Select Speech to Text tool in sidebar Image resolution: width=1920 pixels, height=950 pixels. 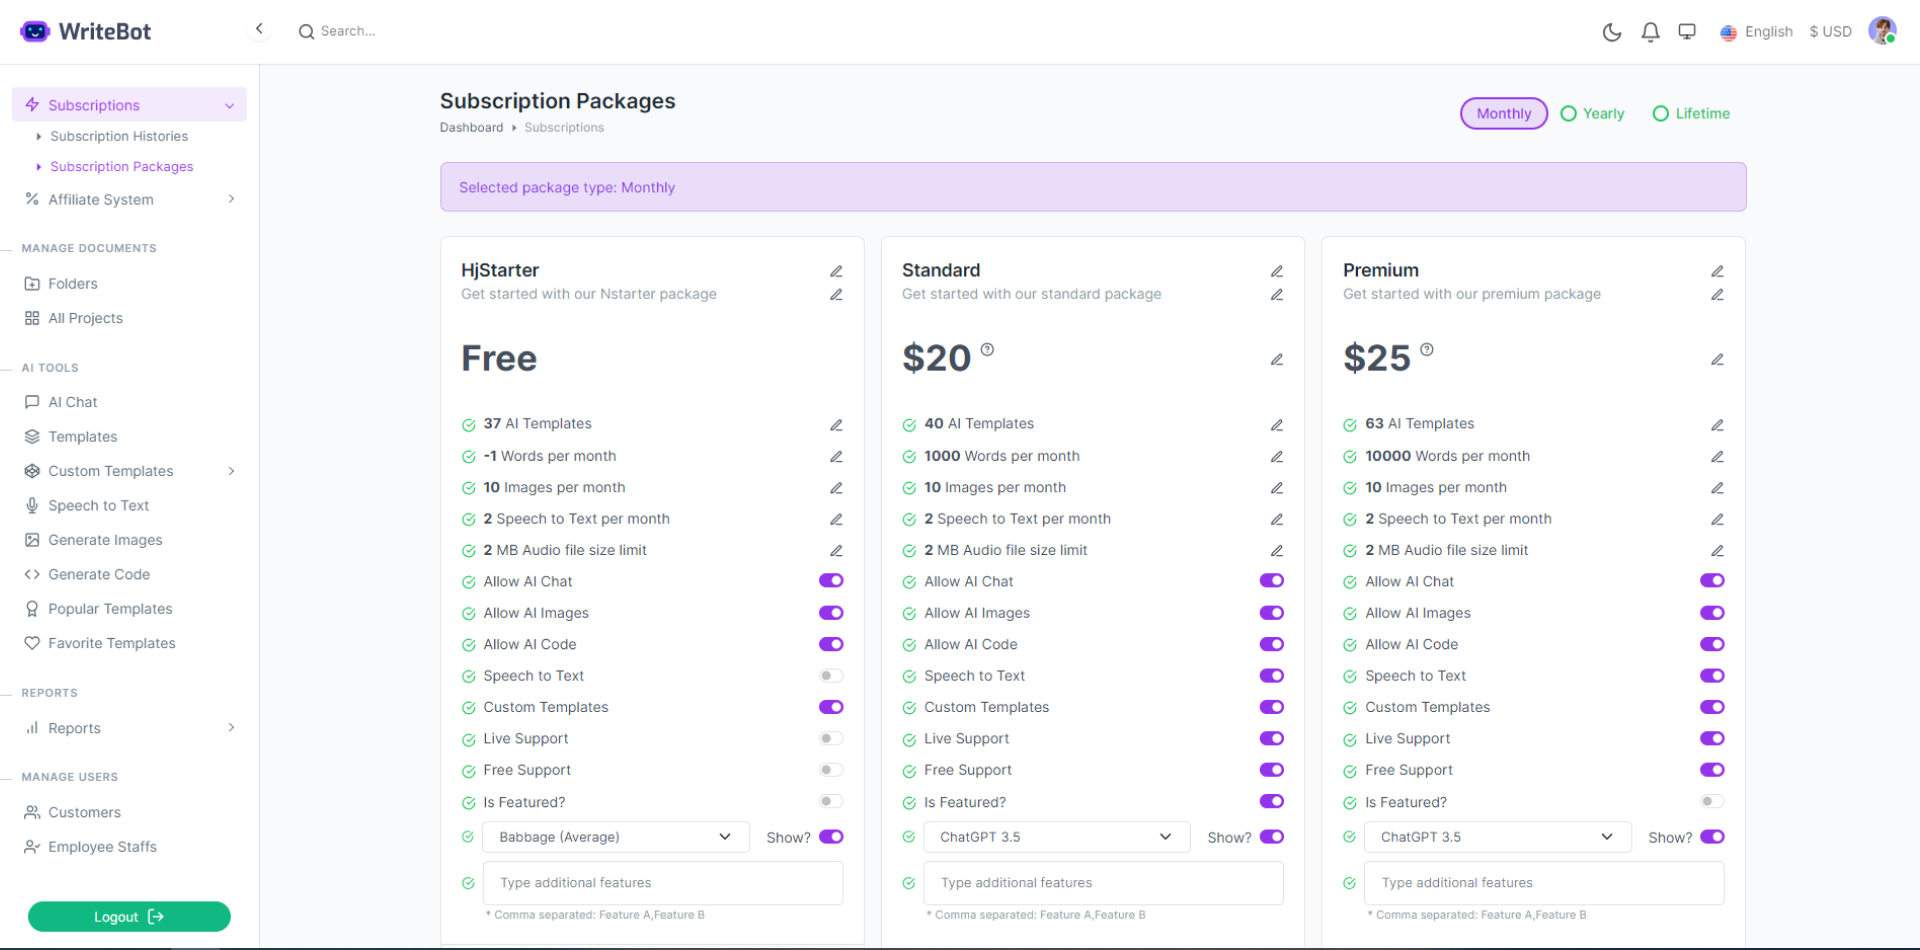tap(97, 505)
